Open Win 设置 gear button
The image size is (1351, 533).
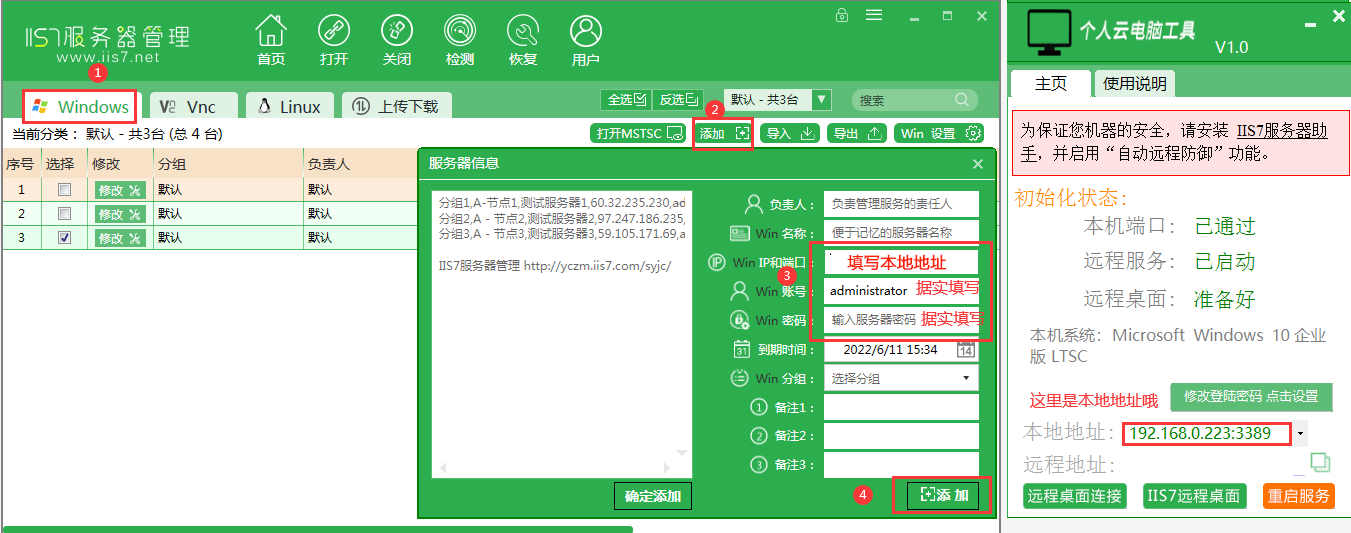(x=939, y=133)
